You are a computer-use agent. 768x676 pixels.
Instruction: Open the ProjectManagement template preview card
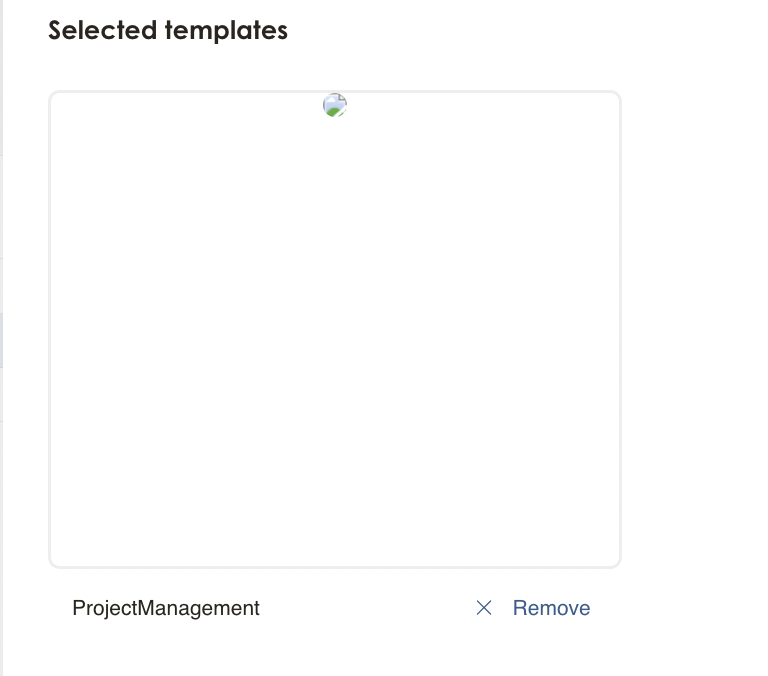pyautogui.click(x=335, y=329)
